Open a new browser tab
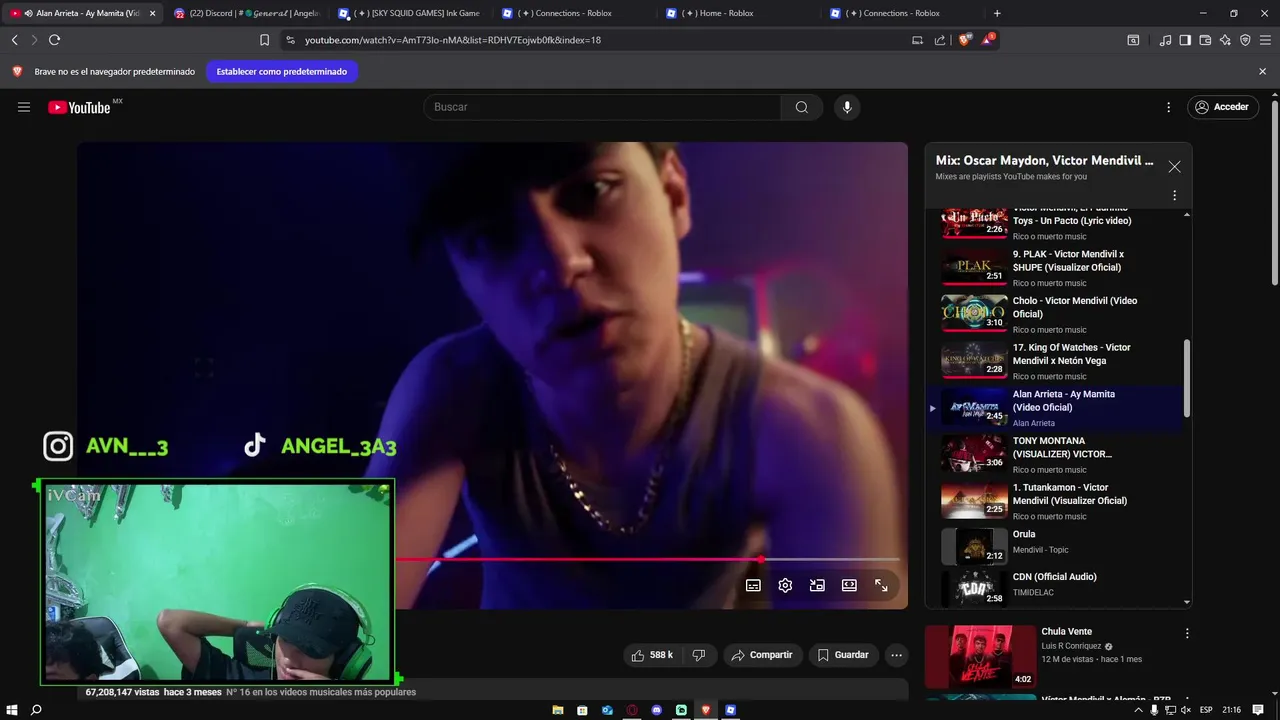This screenshot has width=1280, height=720. click(x=997, y=13)
